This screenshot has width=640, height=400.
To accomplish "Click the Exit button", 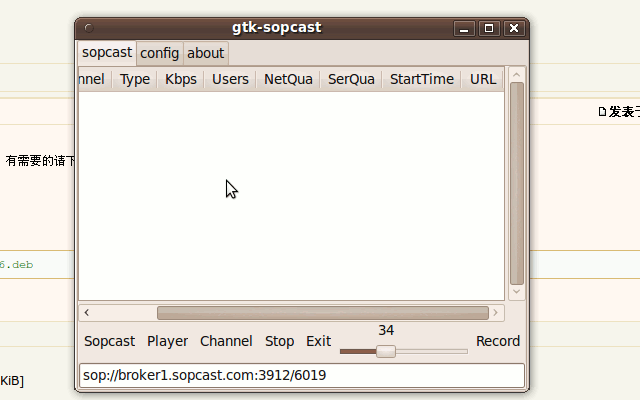I will click(318, 341).
